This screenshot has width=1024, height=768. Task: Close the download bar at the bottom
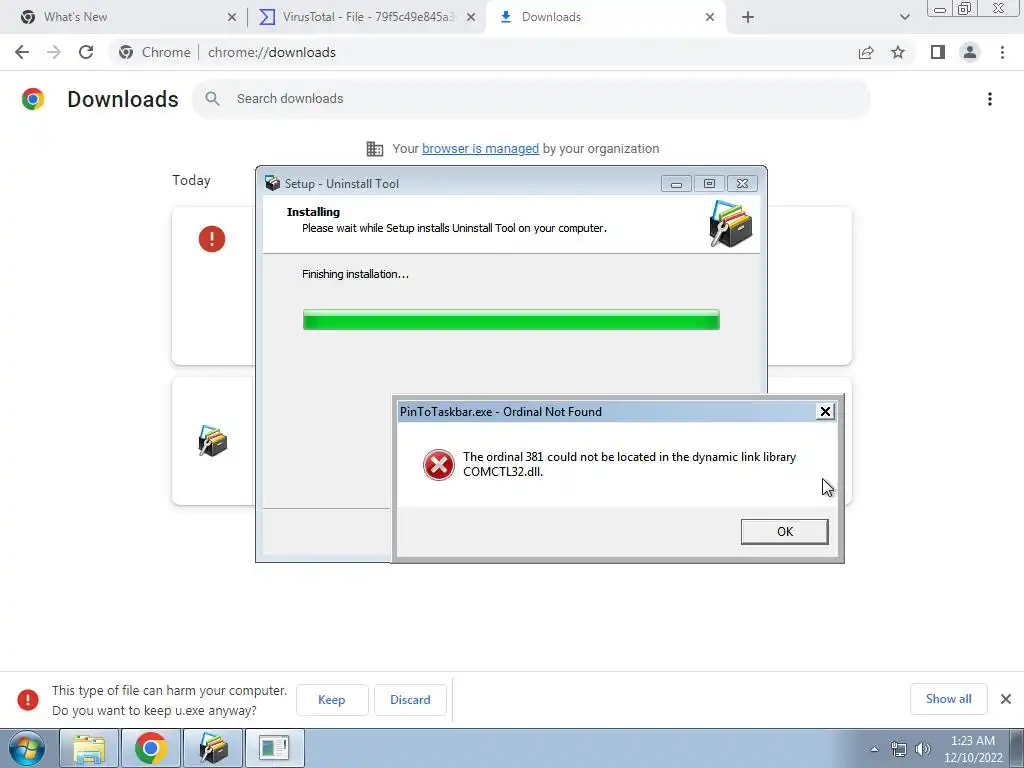tap(1006, 699)
